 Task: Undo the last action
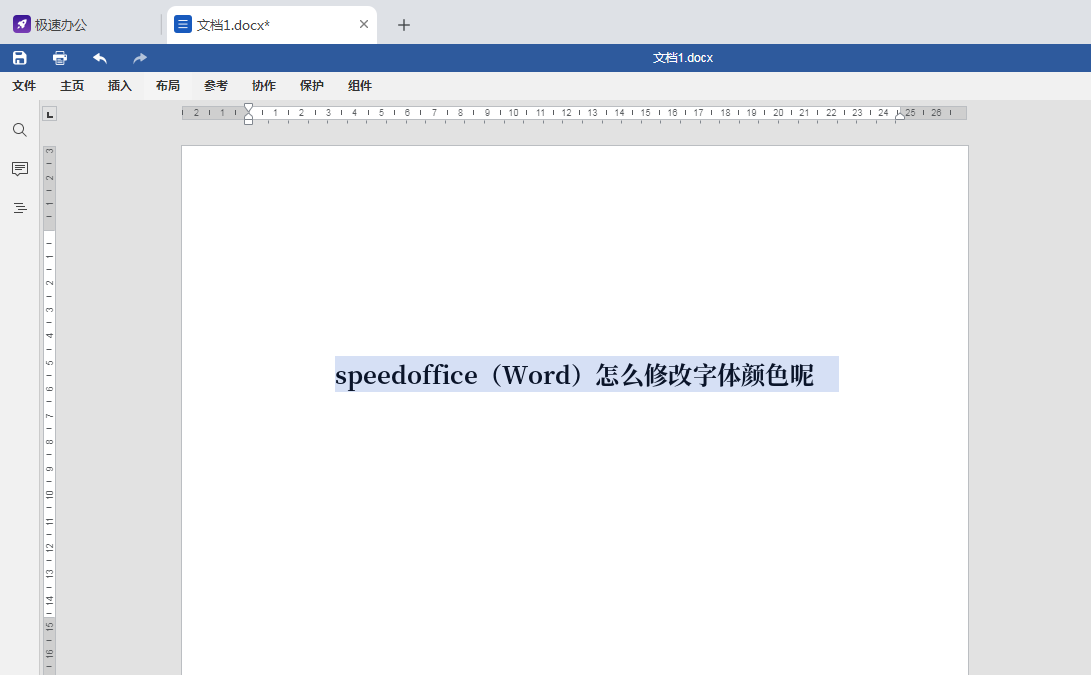[x=100, y=58]
